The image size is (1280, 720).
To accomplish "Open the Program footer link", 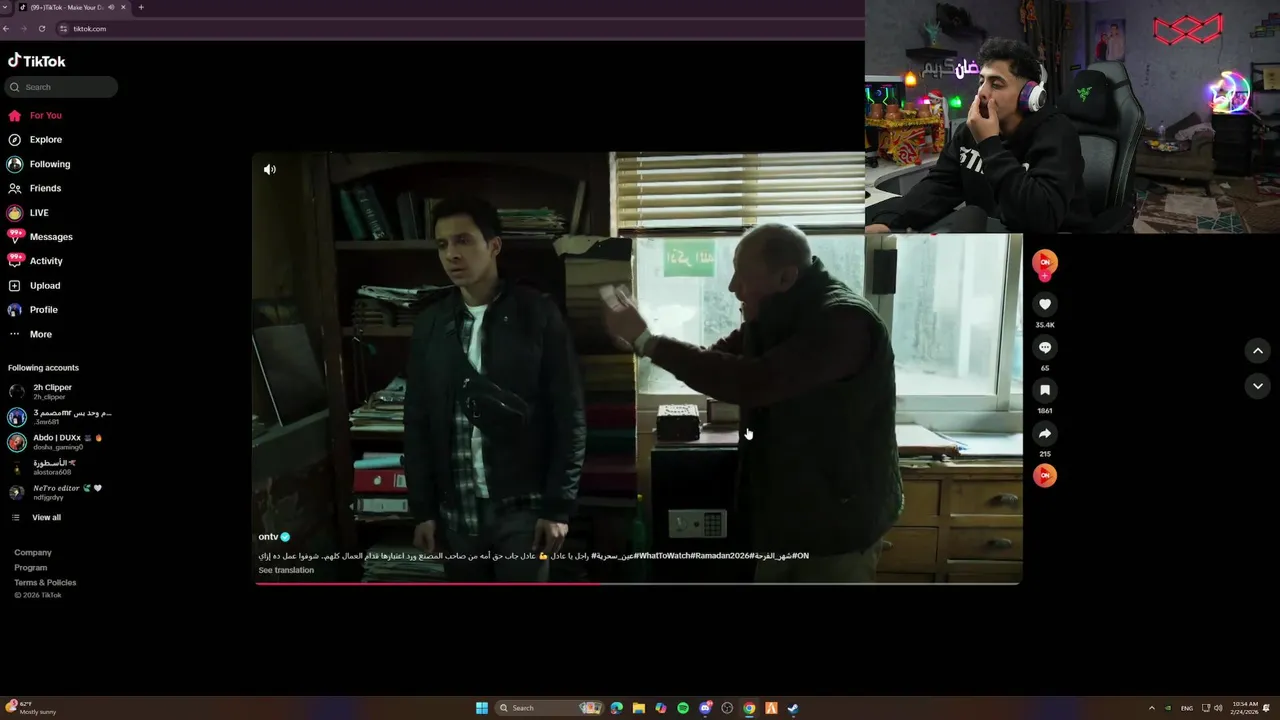I will (x=31, y=568).
